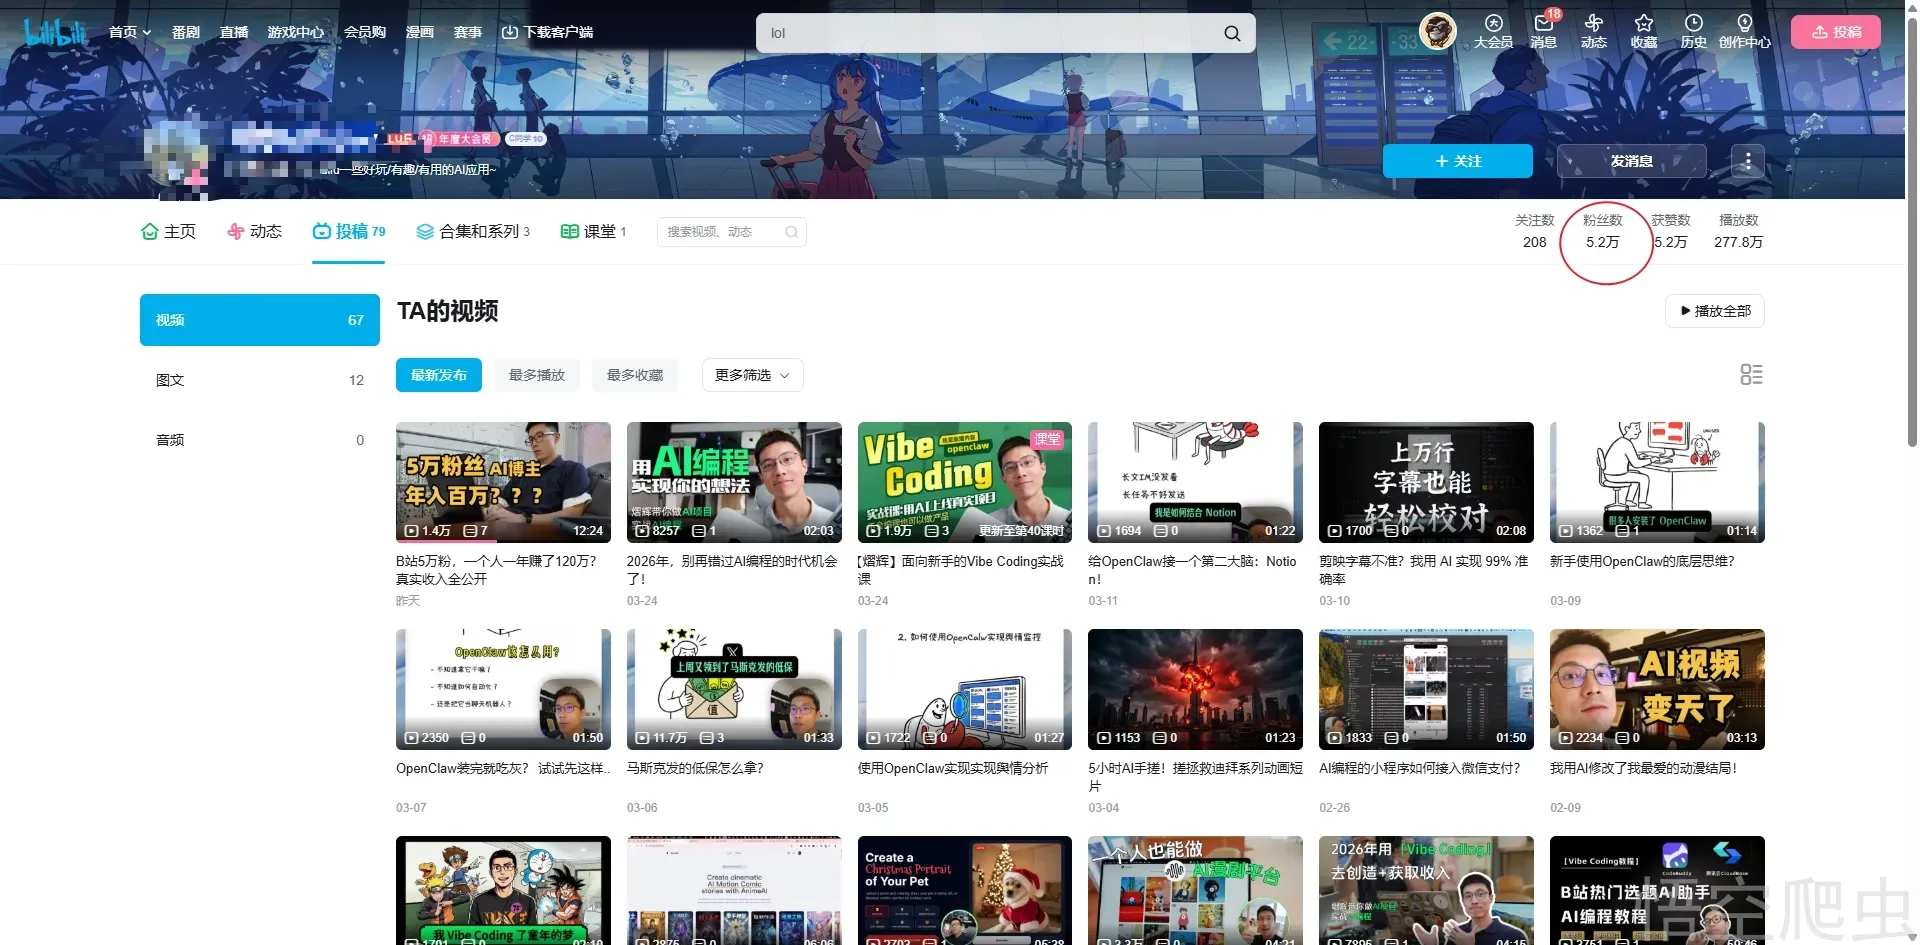Go to the 动态 profile tab
1920x945 pixels.
pos(254,232)
